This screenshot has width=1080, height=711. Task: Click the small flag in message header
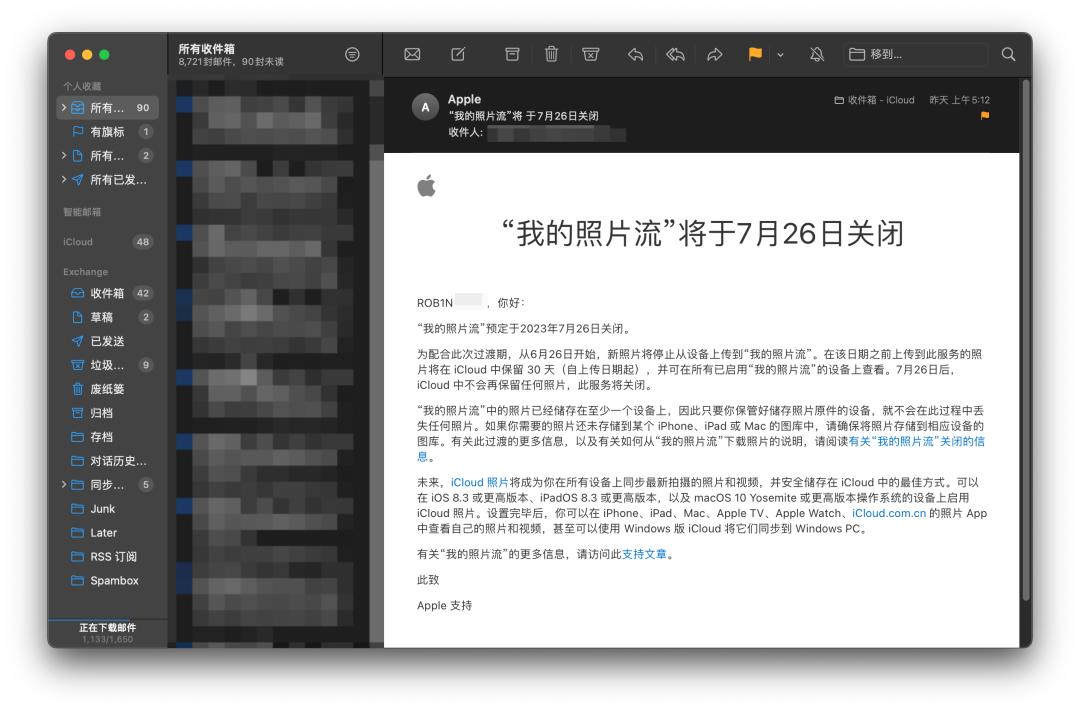click(x=985, y=116)
